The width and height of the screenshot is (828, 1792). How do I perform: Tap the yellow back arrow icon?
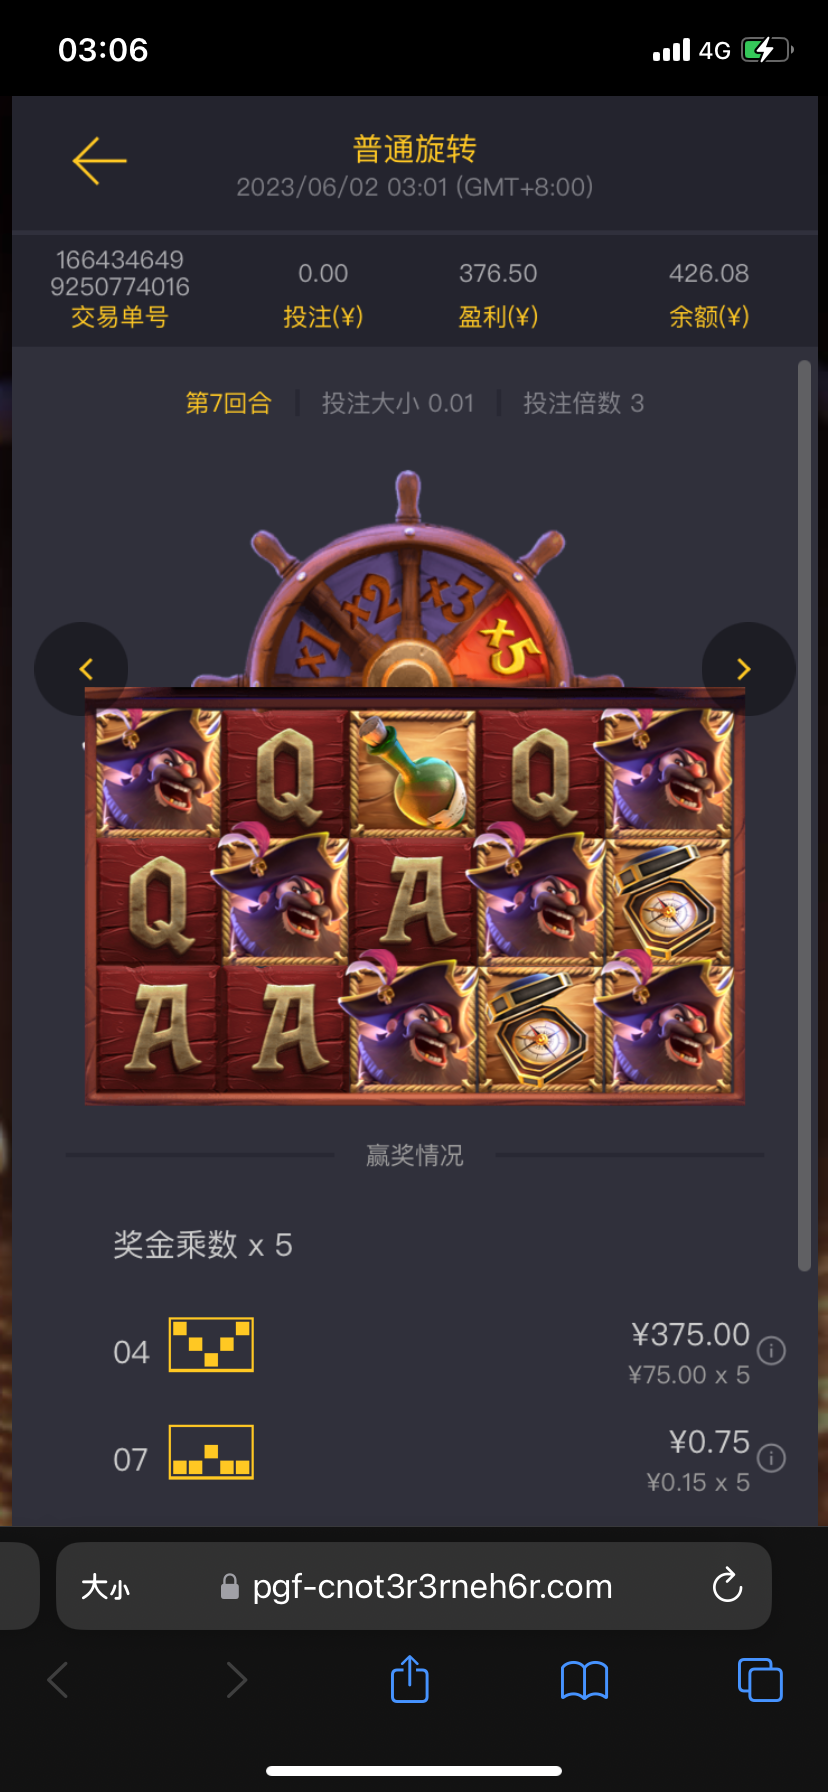(x=99, y=160)
